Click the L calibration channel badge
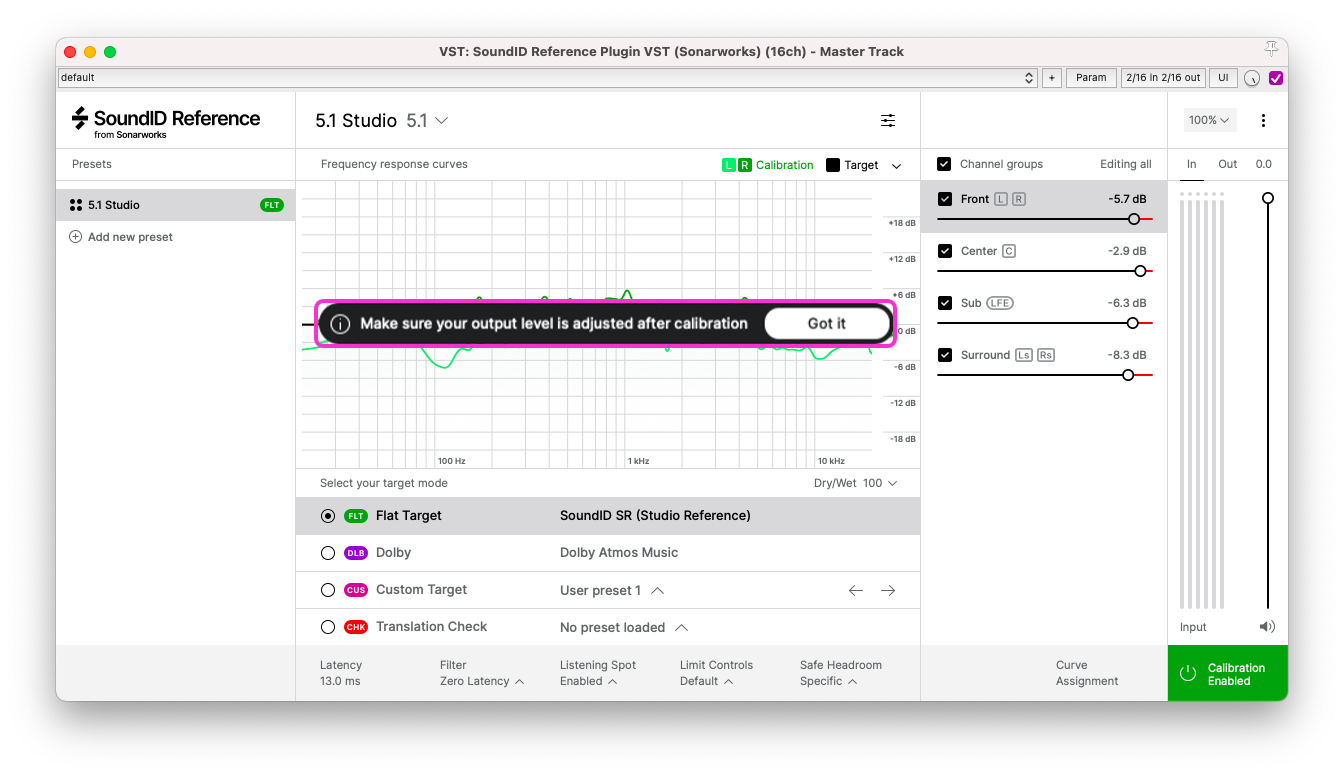The image size is (1344, 775). (x=728, y=165)
